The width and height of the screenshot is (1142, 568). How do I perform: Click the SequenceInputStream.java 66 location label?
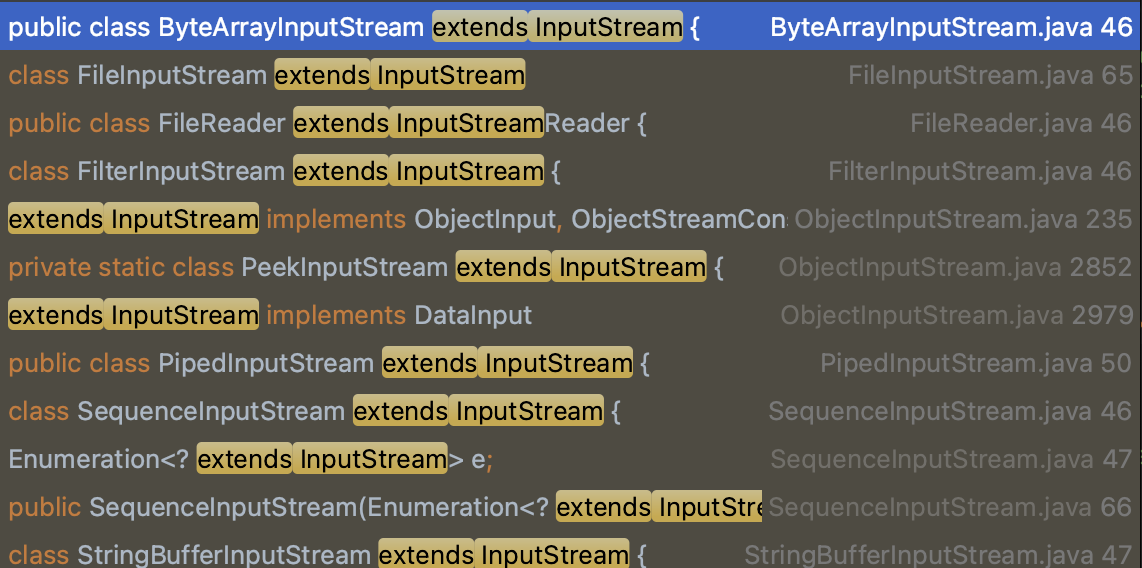[950, 507]
